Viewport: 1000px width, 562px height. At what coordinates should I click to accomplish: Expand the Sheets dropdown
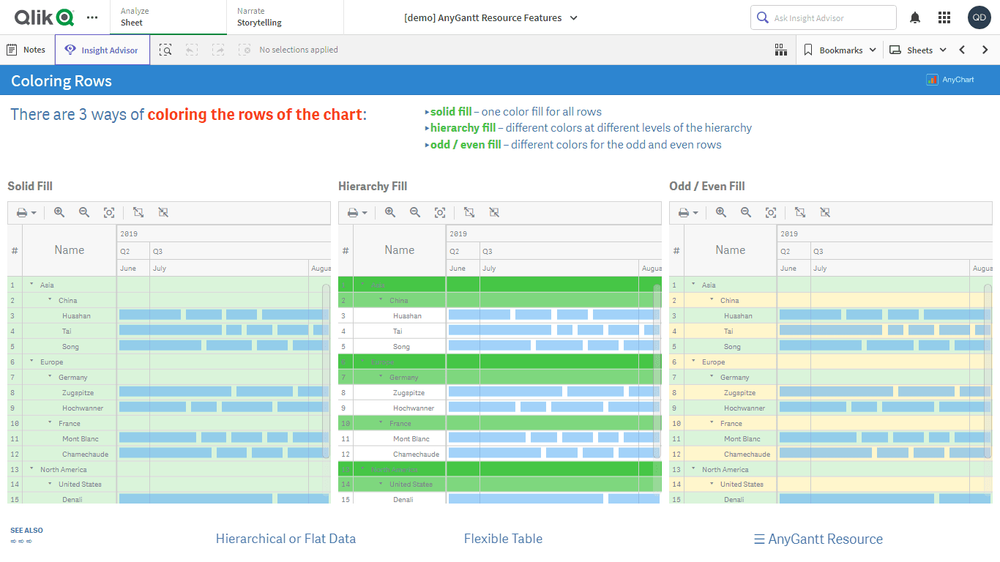point(917,50)
